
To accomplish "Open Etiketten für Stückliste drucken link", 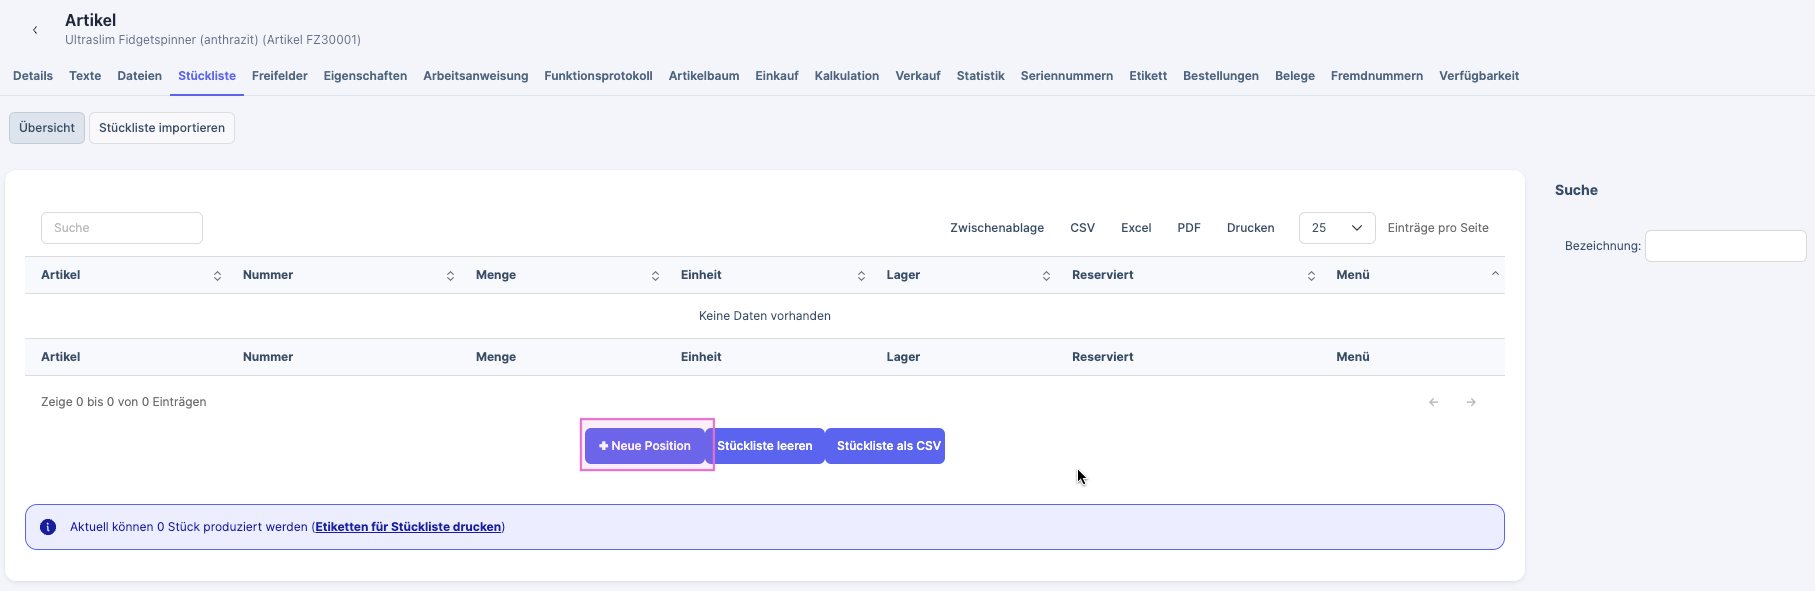I will (408, 527).
